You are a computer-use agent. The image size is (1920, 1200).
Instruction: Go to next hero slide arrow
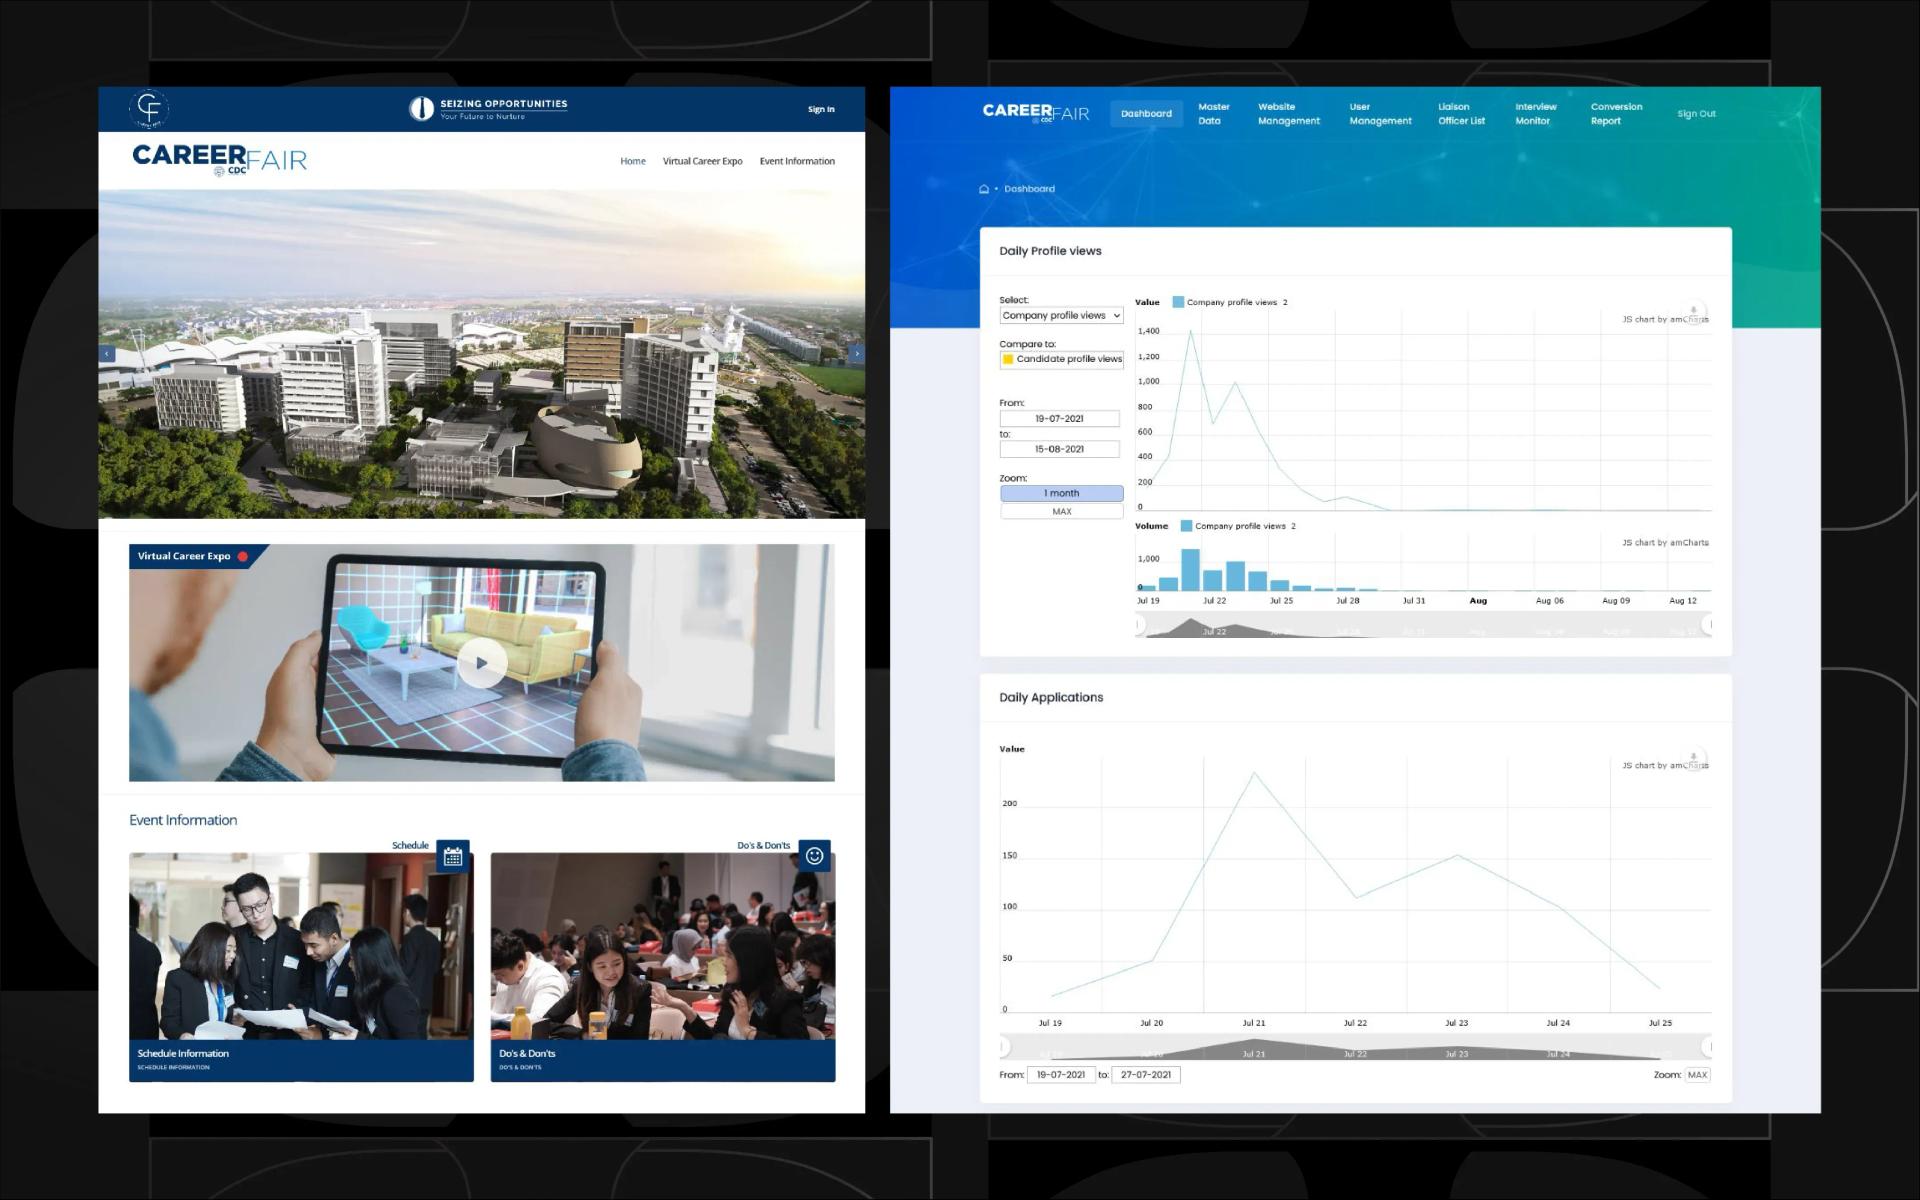[x=856, y=354]
